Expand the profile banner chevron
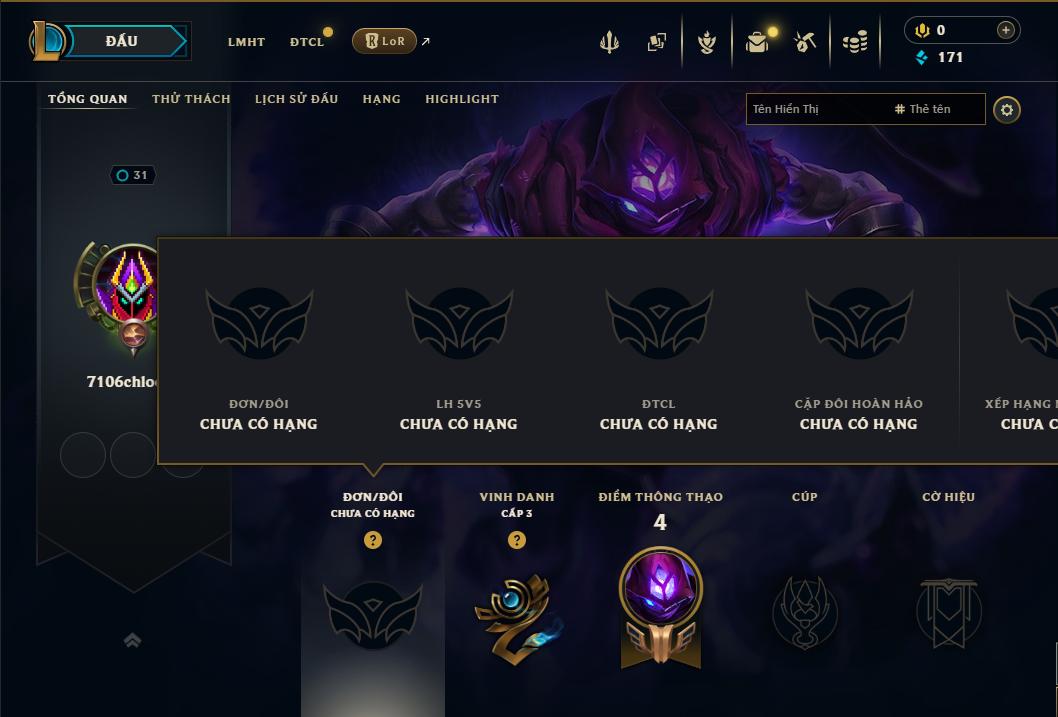The width and height of the screenshot is (1058, 717). coord(133,640)
